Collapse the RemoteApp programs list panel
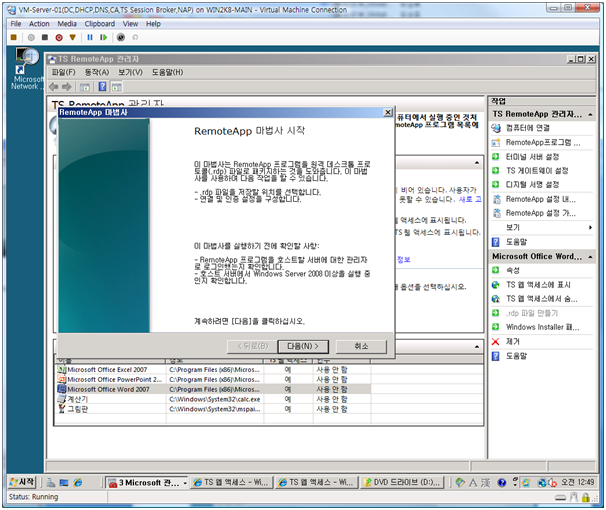The width and height of the screenshot is (606, 510). (477, 347)
